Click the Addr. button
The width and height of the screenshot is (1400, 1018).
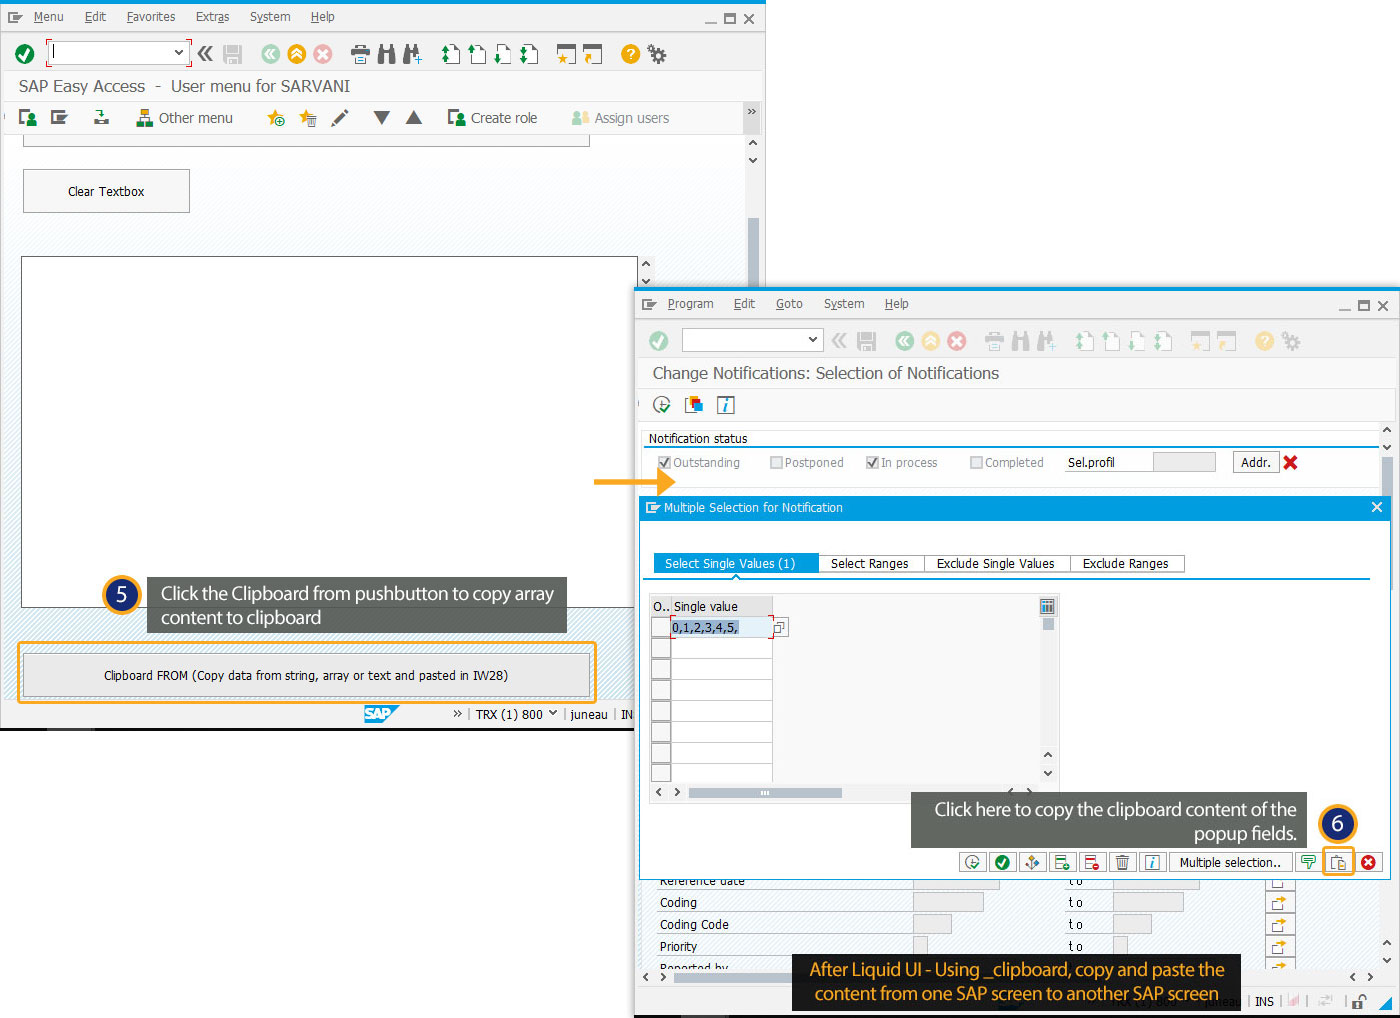1256,462
